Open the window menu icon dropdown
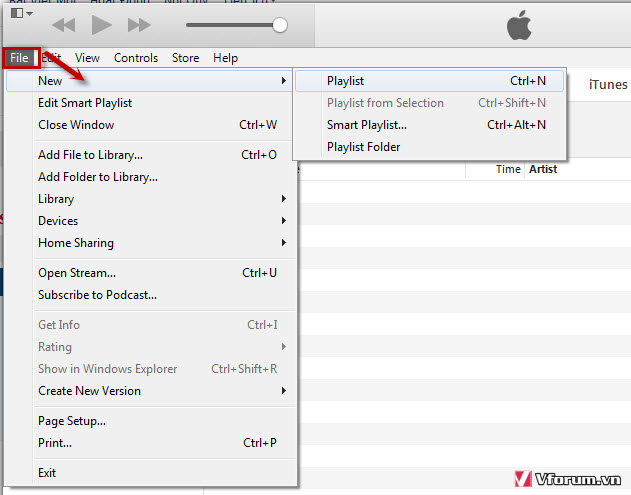This screenshot has height=495, width=631. [x=21, y=13]
